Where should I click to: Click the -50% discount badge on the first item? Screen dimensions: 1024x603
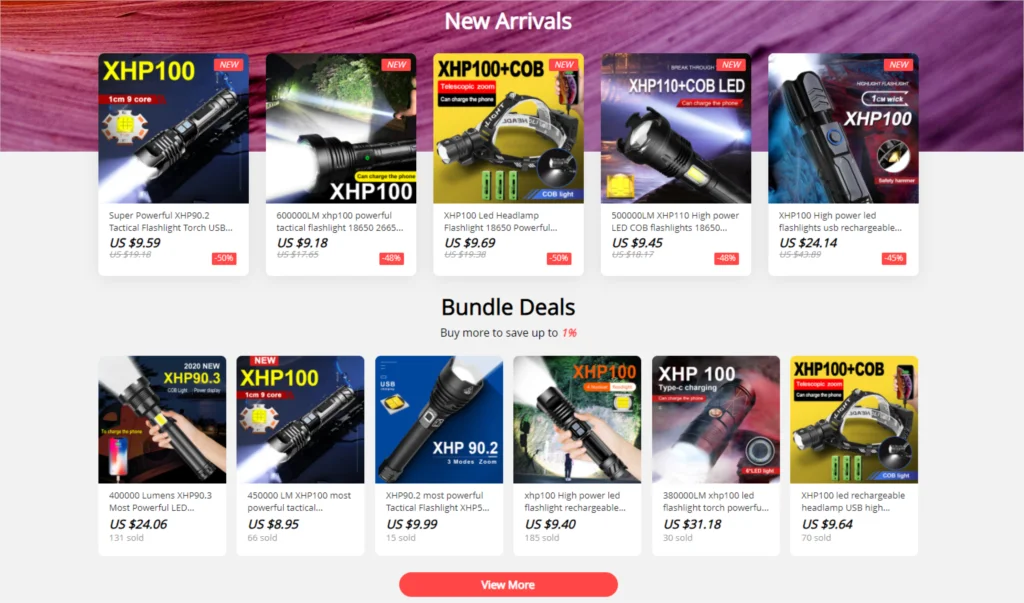[224, 259]
